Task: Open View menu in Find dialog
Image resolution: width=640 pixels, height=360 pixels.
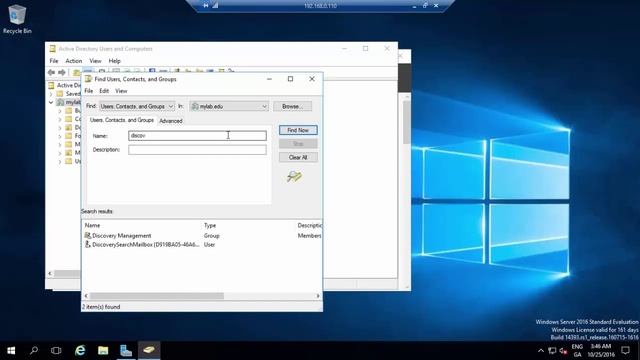Action: [x=121, y=91]
